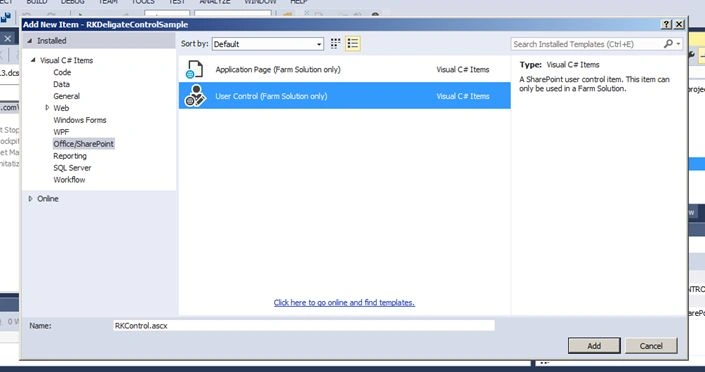Open the TOOLS menu in Visual Studio
Viewport: 705px width, 372px height.
tap(143, 2)
